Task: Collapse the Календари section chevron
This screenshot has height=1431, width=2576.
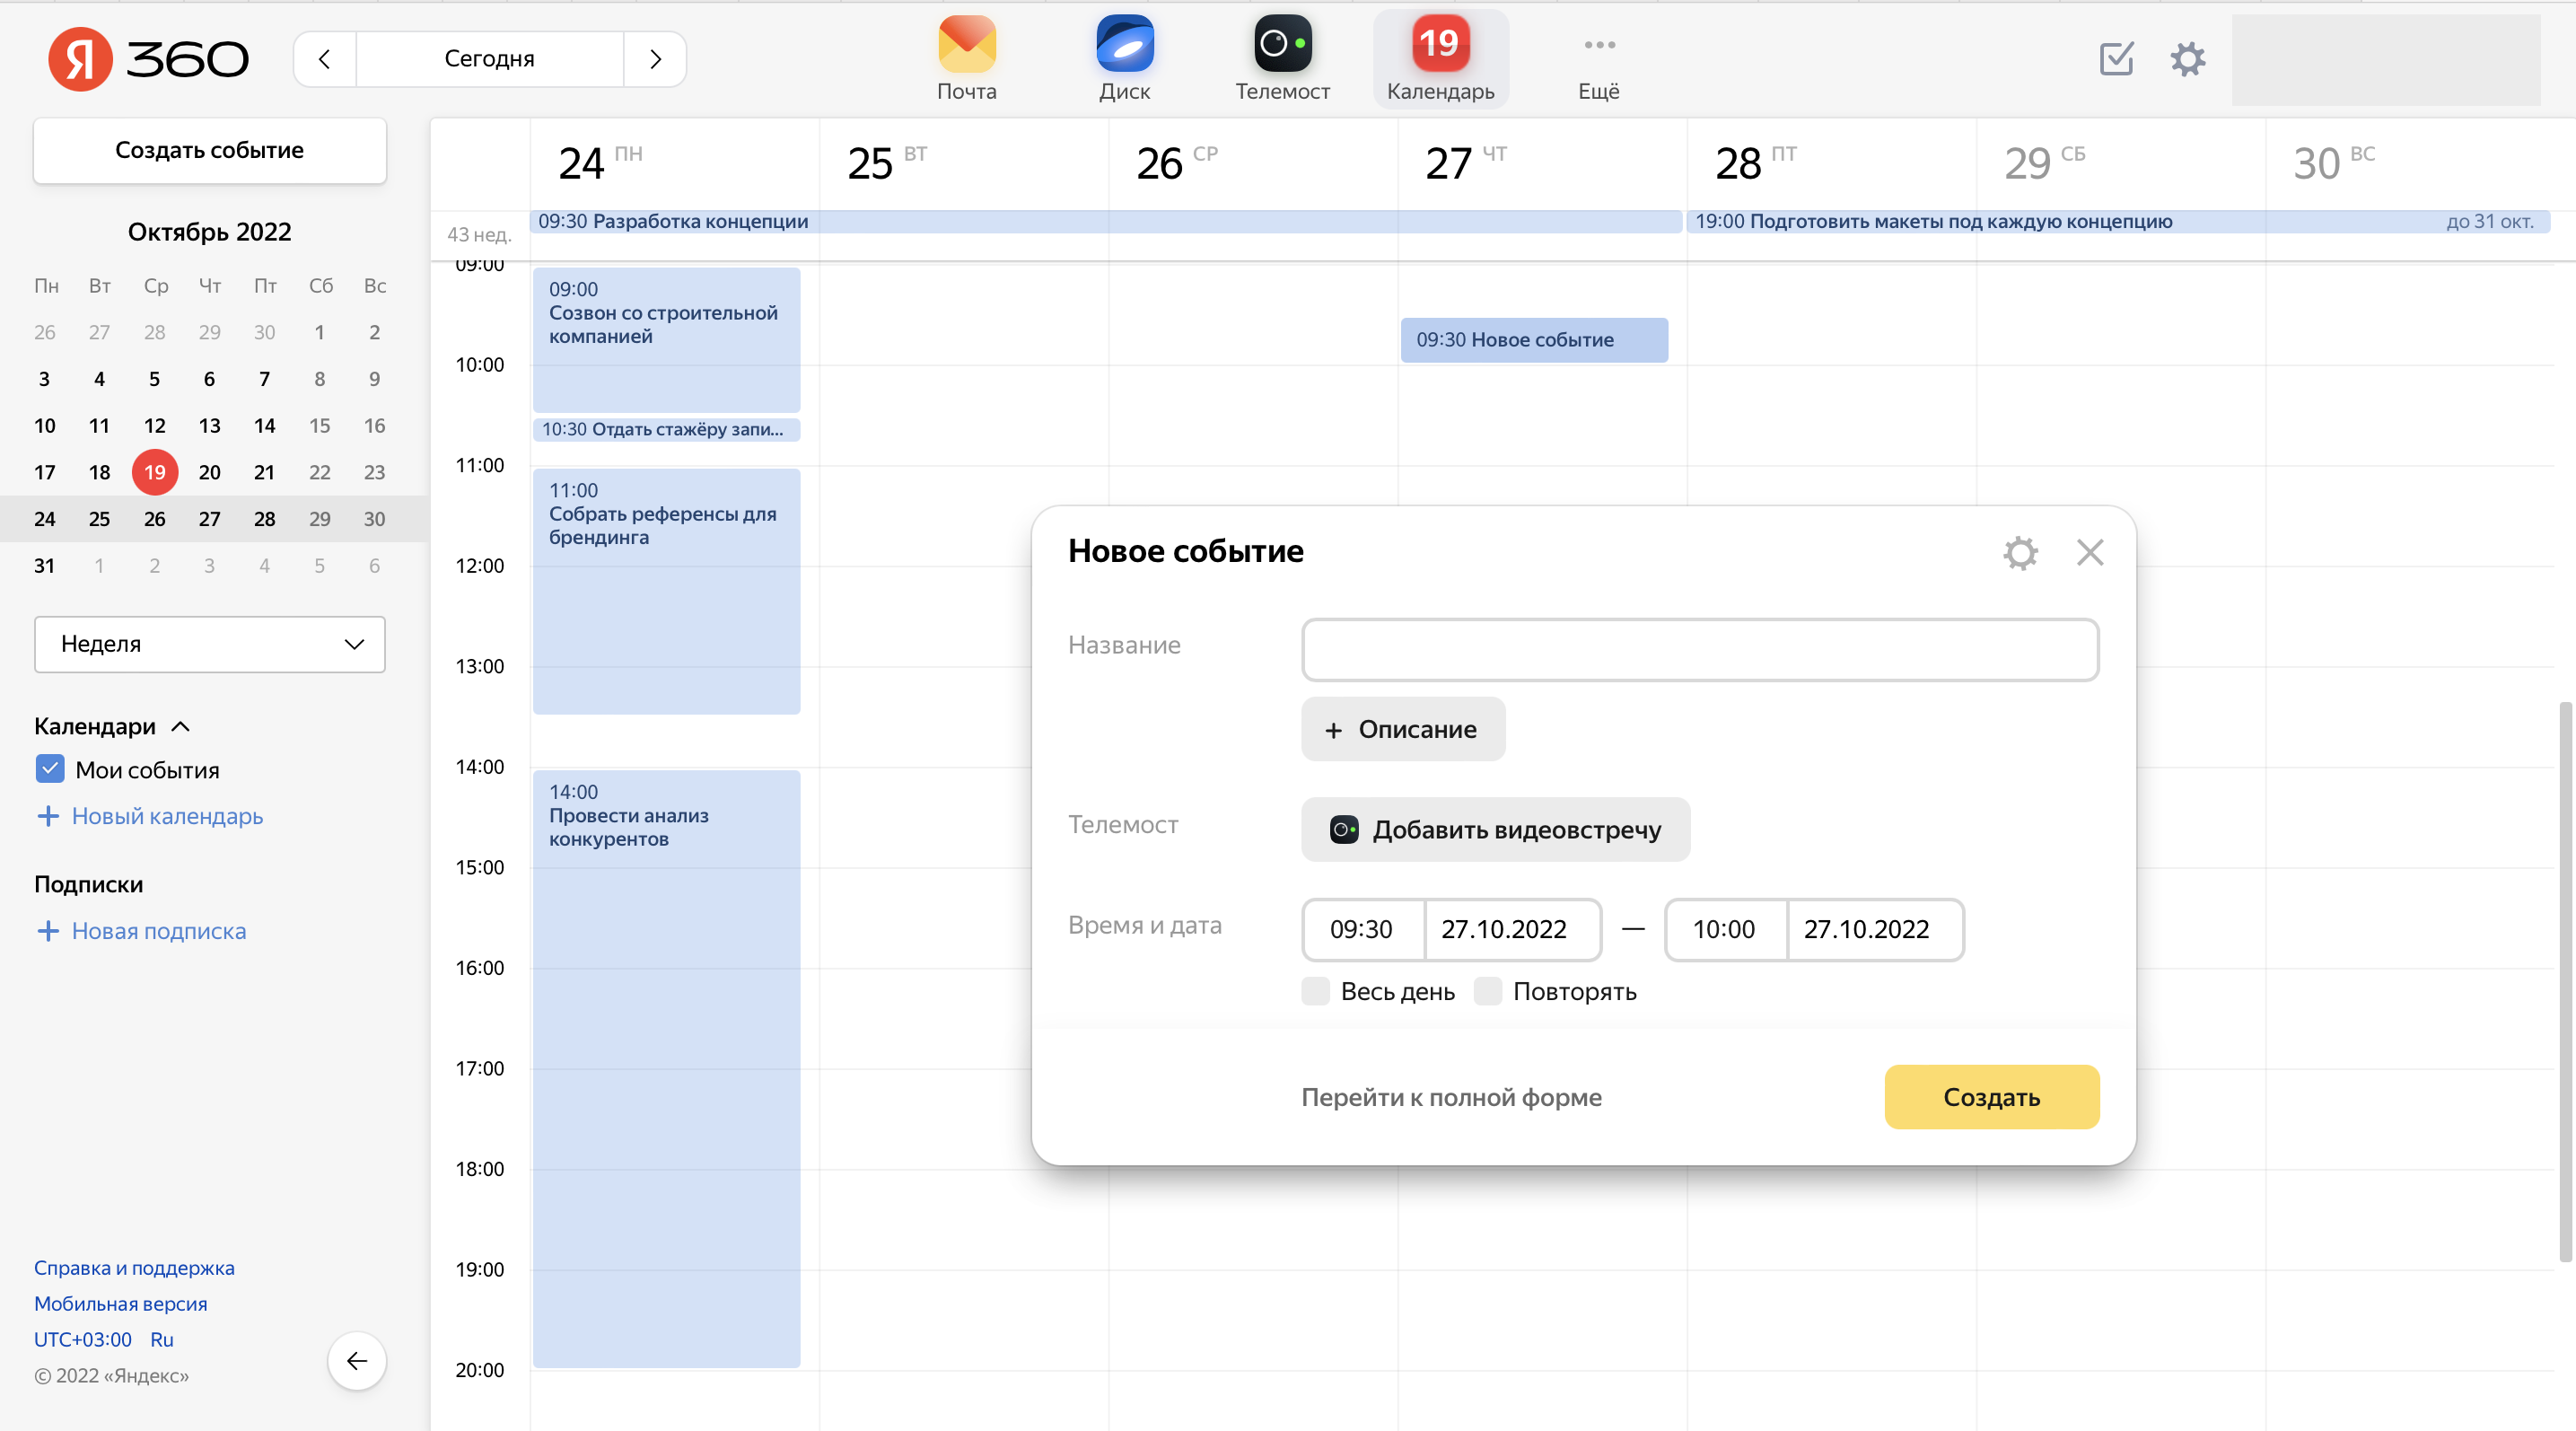Action: (x=181, y=726)
